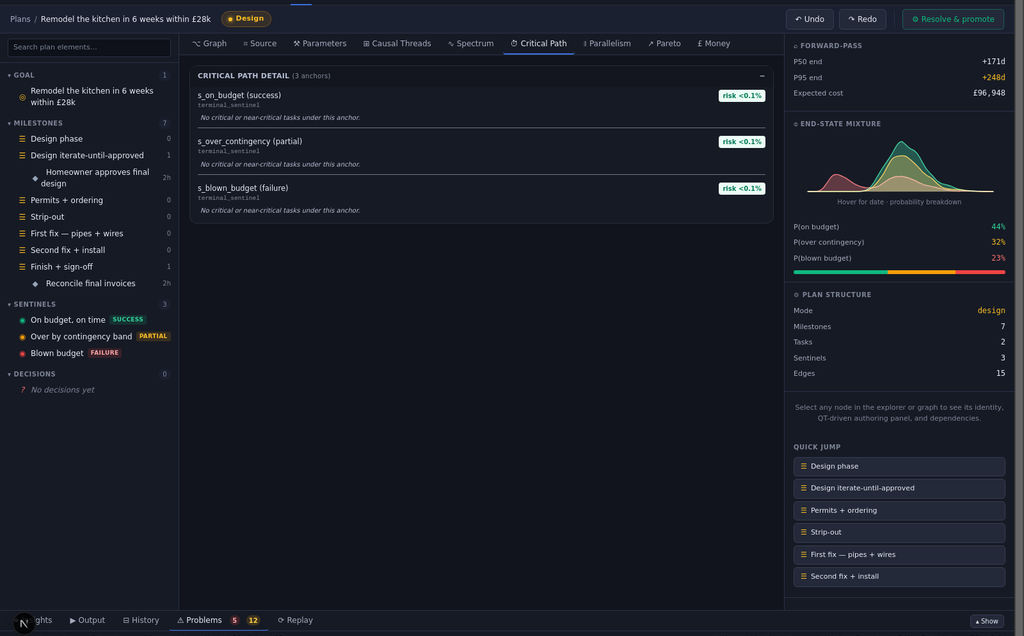The image size is (1024, 636).
Task: Select the Critical Path tab
Action: [x=538, y=44]
